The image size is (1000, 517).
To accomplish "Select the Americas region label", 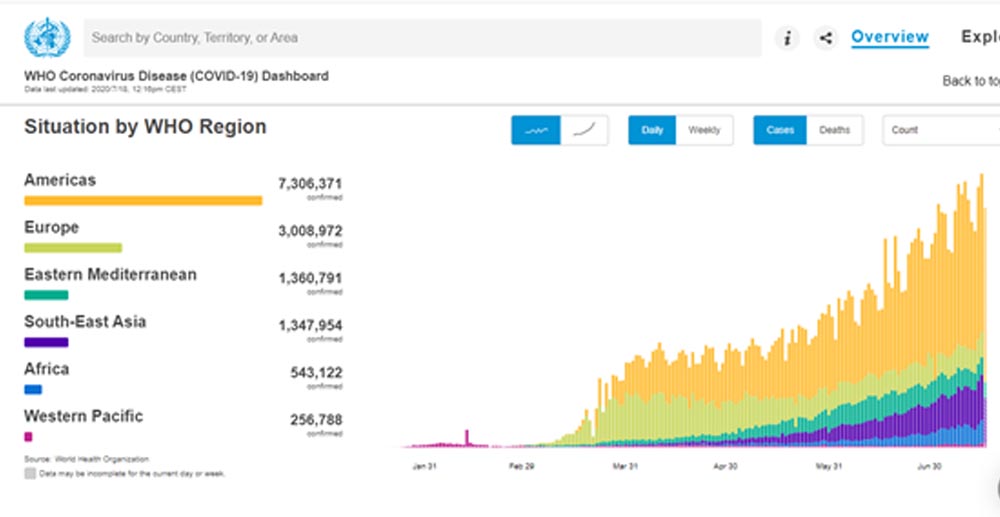I will [60, 180].
